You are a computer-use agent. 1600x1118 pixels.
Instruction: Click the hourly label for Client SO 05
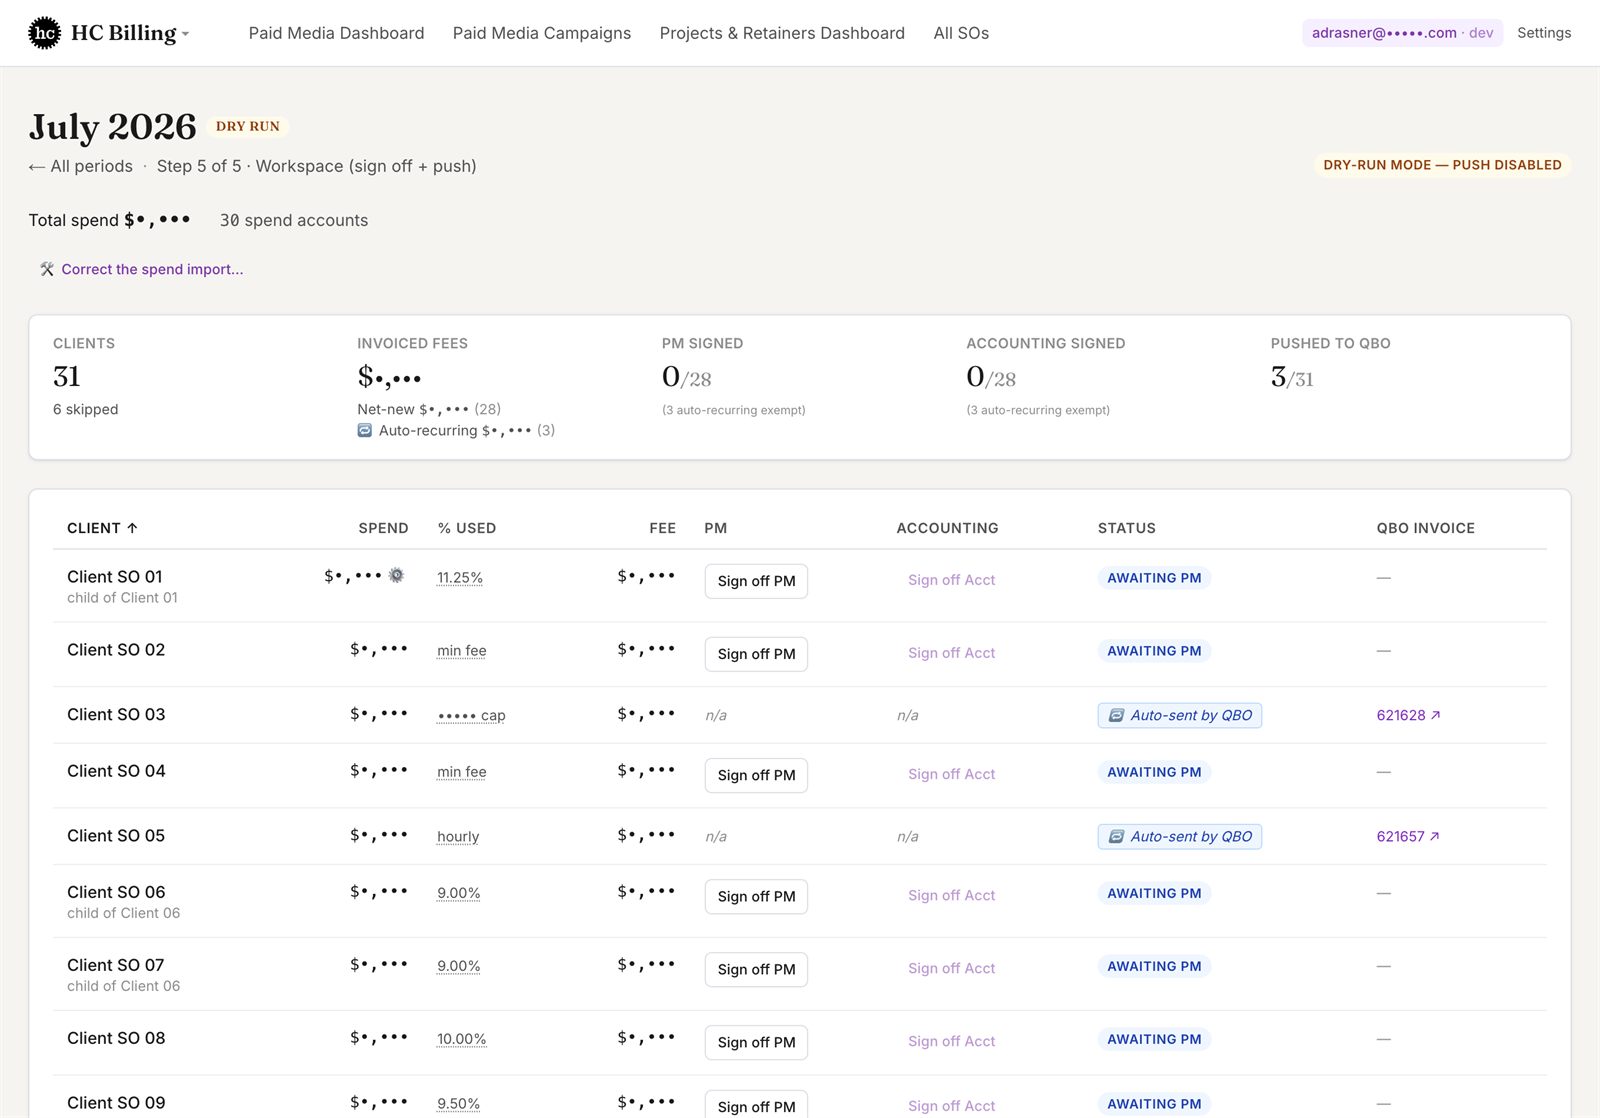458,837
